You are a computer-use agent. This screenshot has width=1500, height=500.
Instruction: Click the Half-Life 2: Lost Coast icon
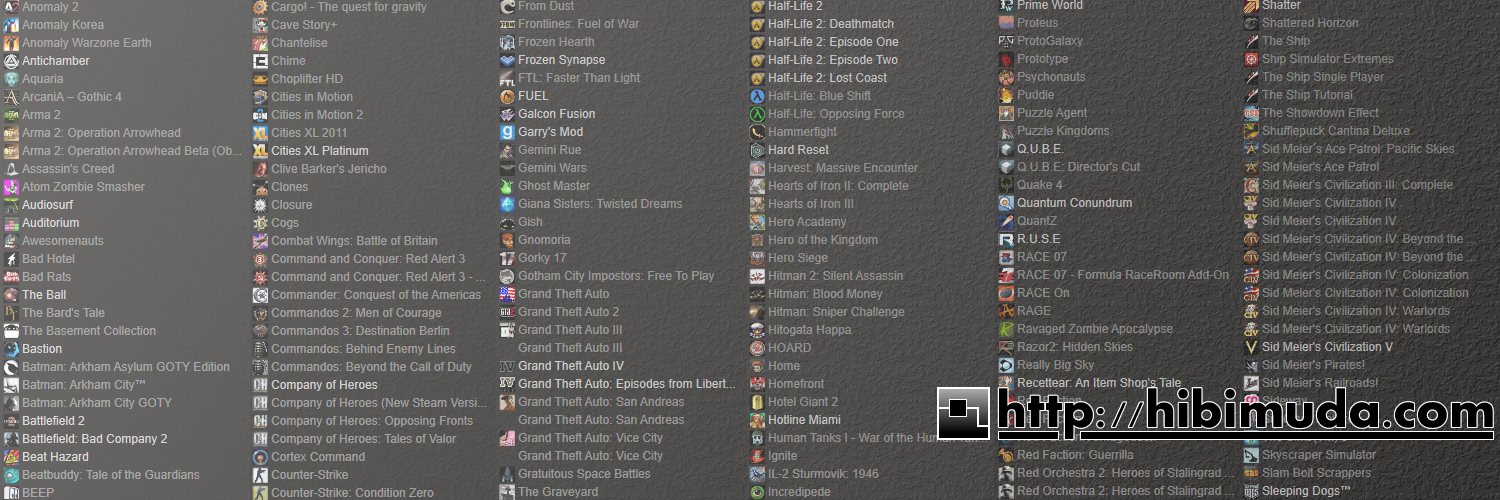(757, 78)
